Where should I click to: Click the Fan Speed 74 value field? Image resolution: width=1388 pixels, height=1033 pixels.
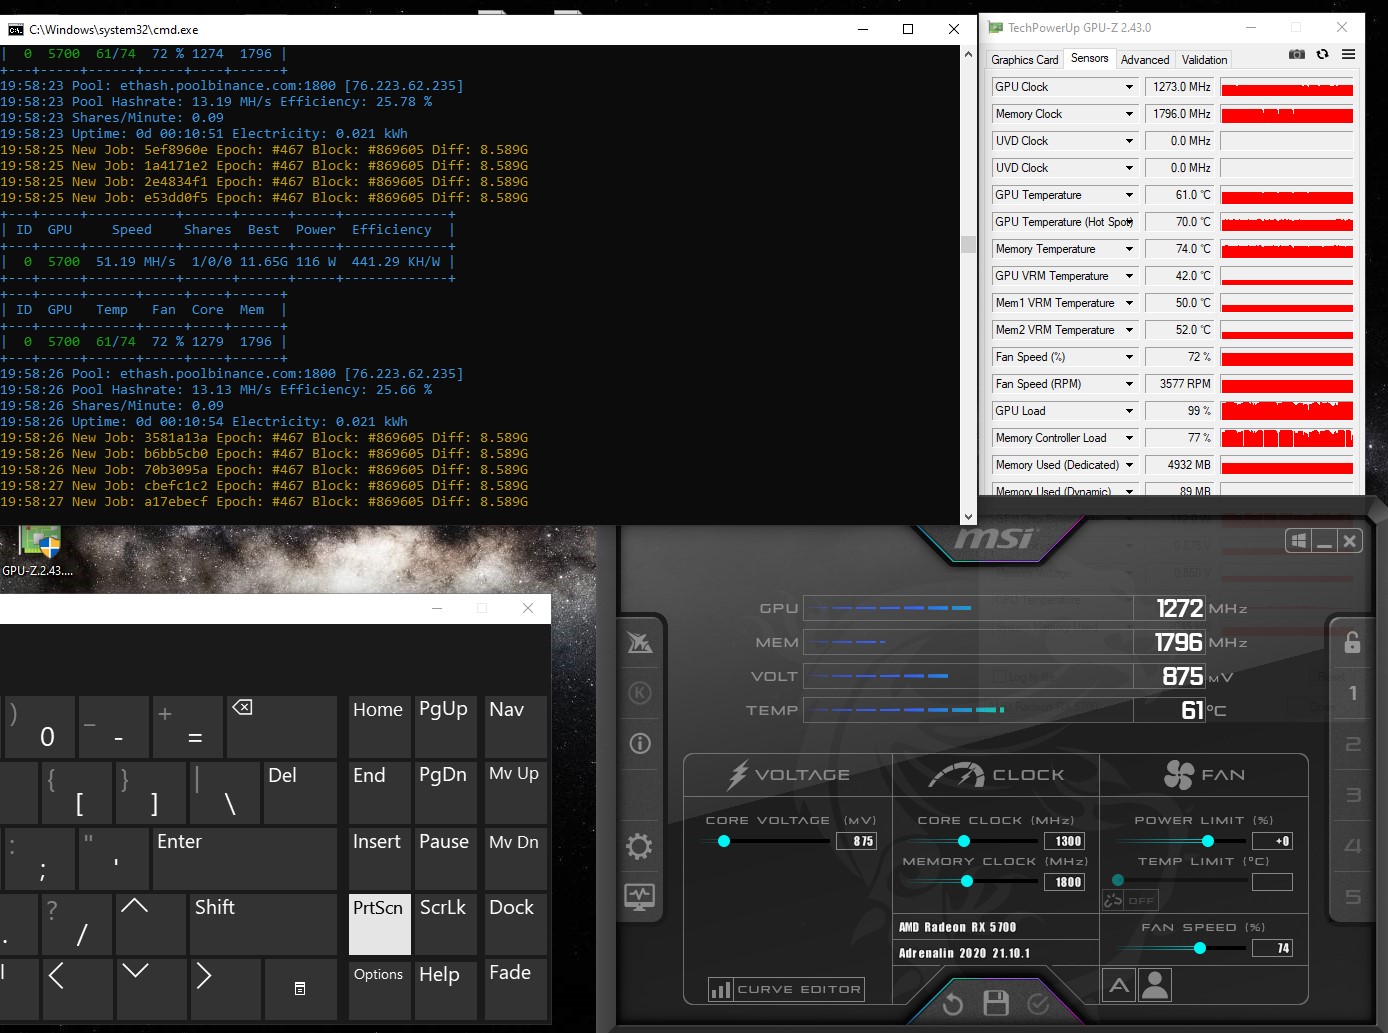pyautogui.click(x=1272, y=948)
